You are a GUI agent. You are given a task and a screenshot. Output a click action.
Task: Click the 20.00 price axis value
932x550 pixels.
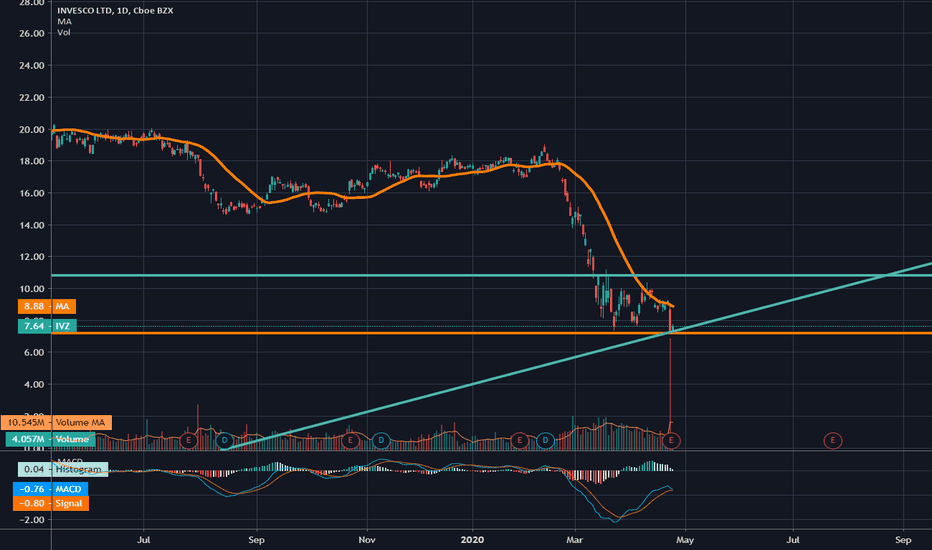[x=32, y=130]
